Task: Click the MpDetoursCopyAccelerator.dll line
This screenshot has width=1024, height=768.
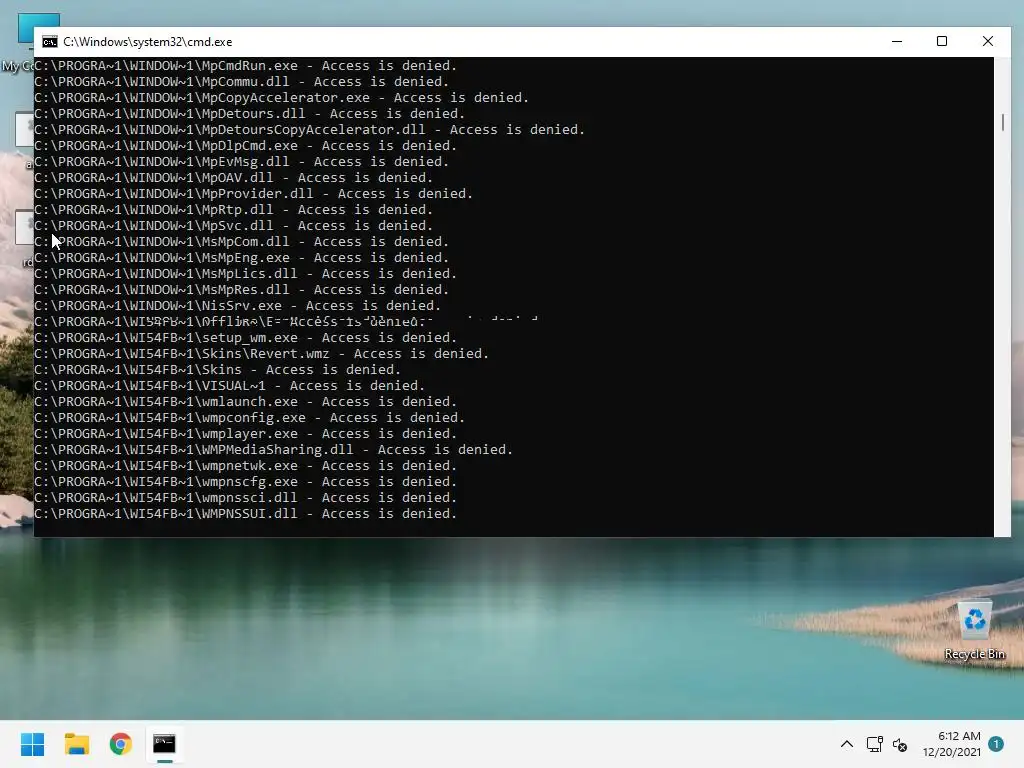Action: [310, 129]
